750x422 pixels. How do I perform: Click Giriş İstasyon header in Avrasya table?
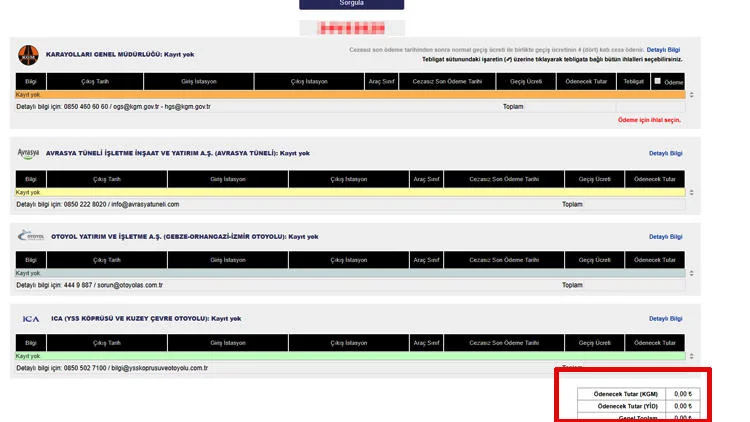click(228, 179)
